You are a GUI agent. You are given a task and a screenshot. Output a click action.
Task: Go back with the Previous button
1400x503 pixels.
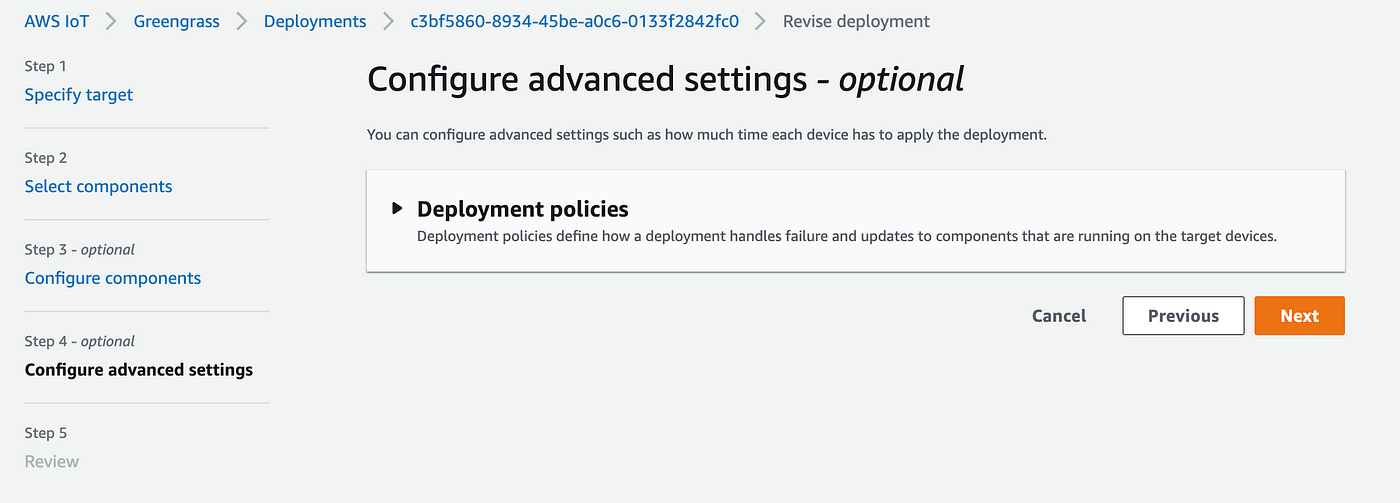1183,315
